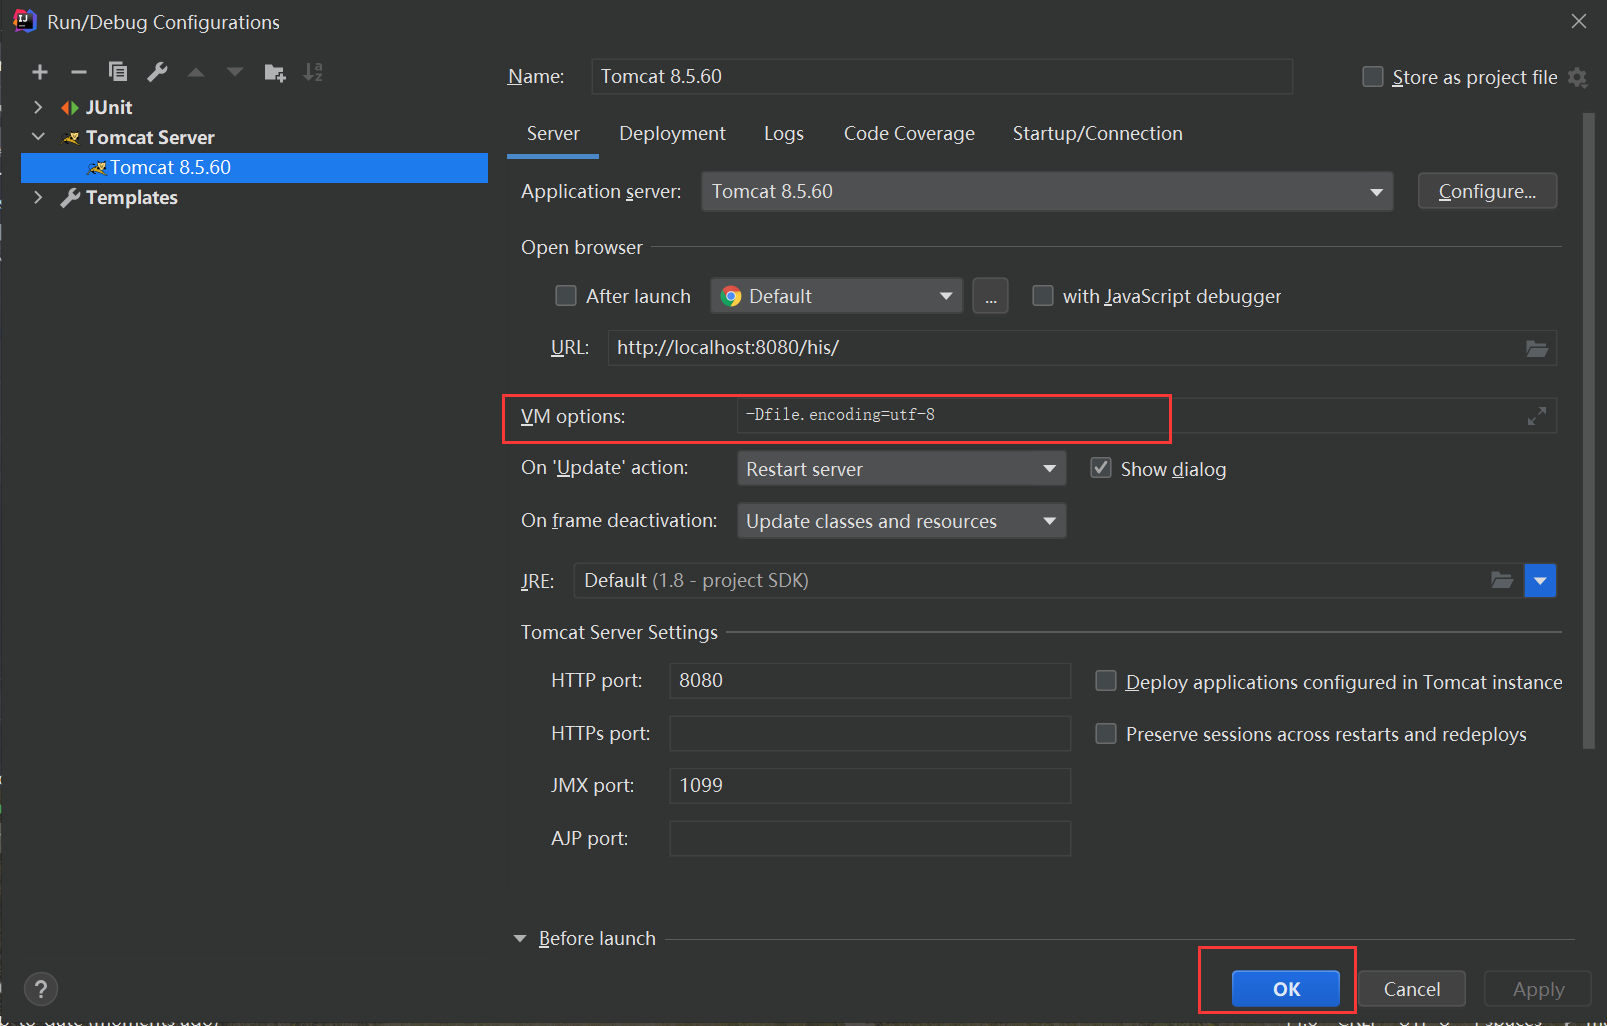The height and width of the screenshot is (1026, 1607).
Task: Open edit templates wrench icon in toolbar
Action: [x=157, y=72]
